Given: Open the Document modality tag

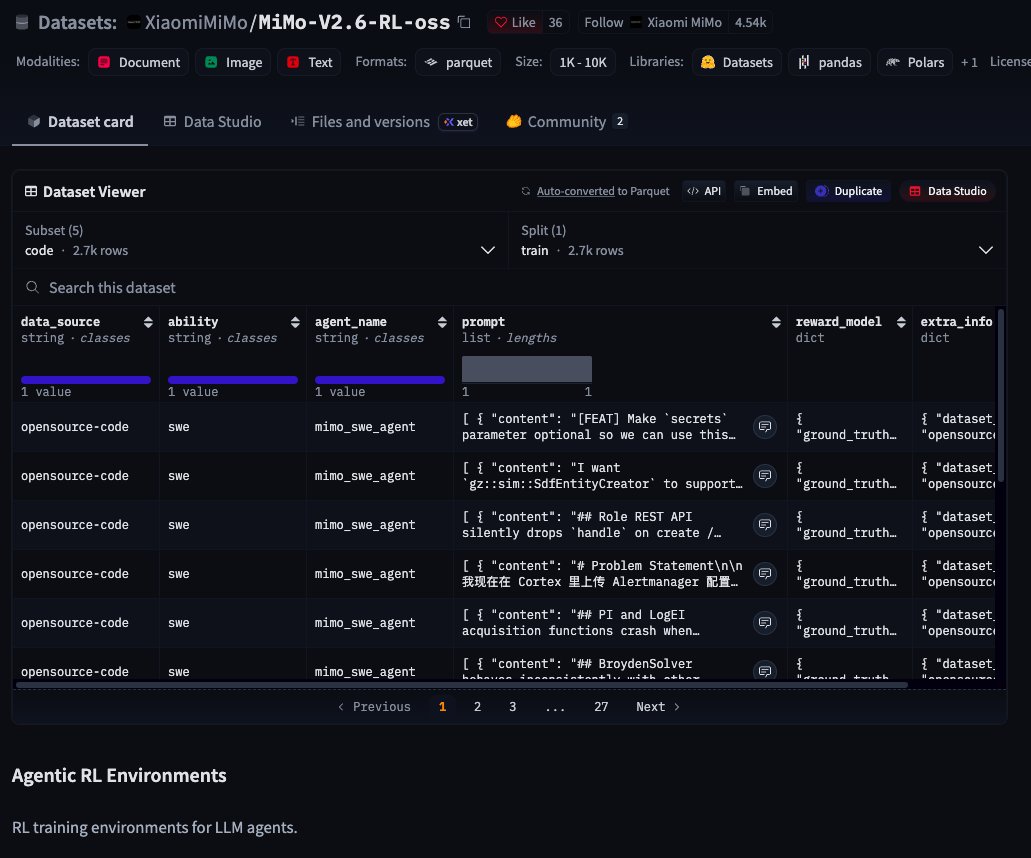Looking at the screenshot, I should [x=139, y=62].
